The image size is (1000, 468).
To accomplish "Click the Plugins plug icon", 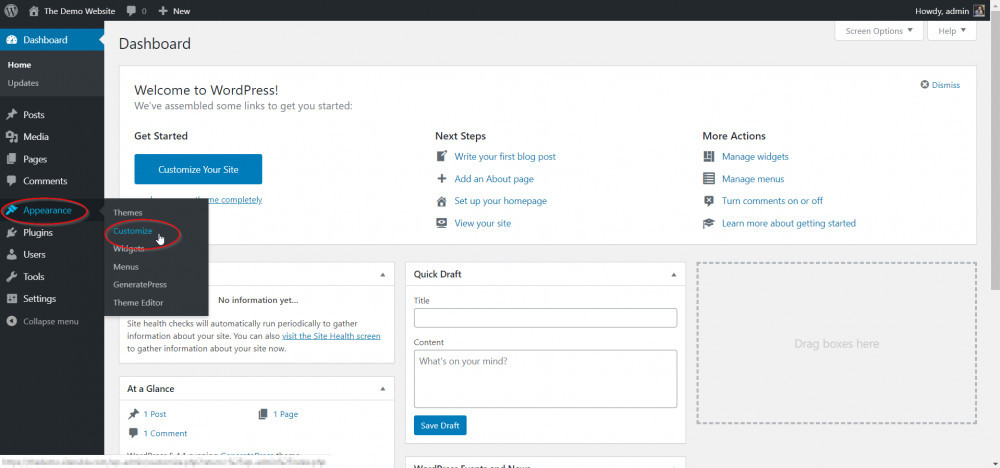I will pos(11,233).
